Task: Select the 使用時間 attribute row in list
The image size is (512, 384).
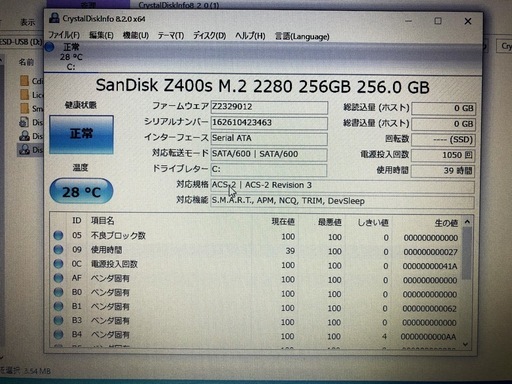Action: pos(256,250)
